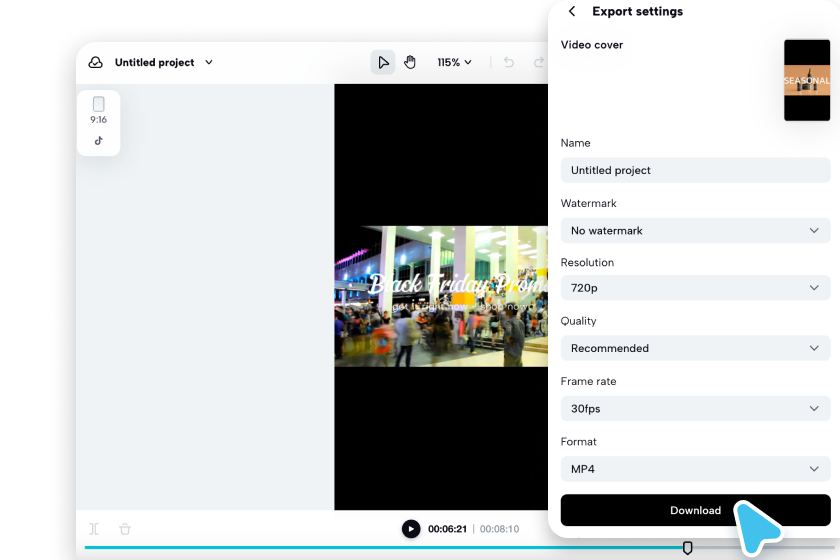
Task: Click the total duration 00:08:10
Action: tap(499, 529)
